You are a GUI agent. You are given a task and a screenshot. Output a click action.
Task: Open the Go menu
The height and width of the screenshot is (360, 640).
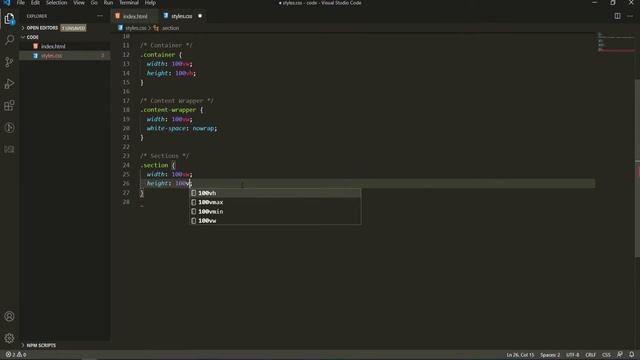coord(94,3)
